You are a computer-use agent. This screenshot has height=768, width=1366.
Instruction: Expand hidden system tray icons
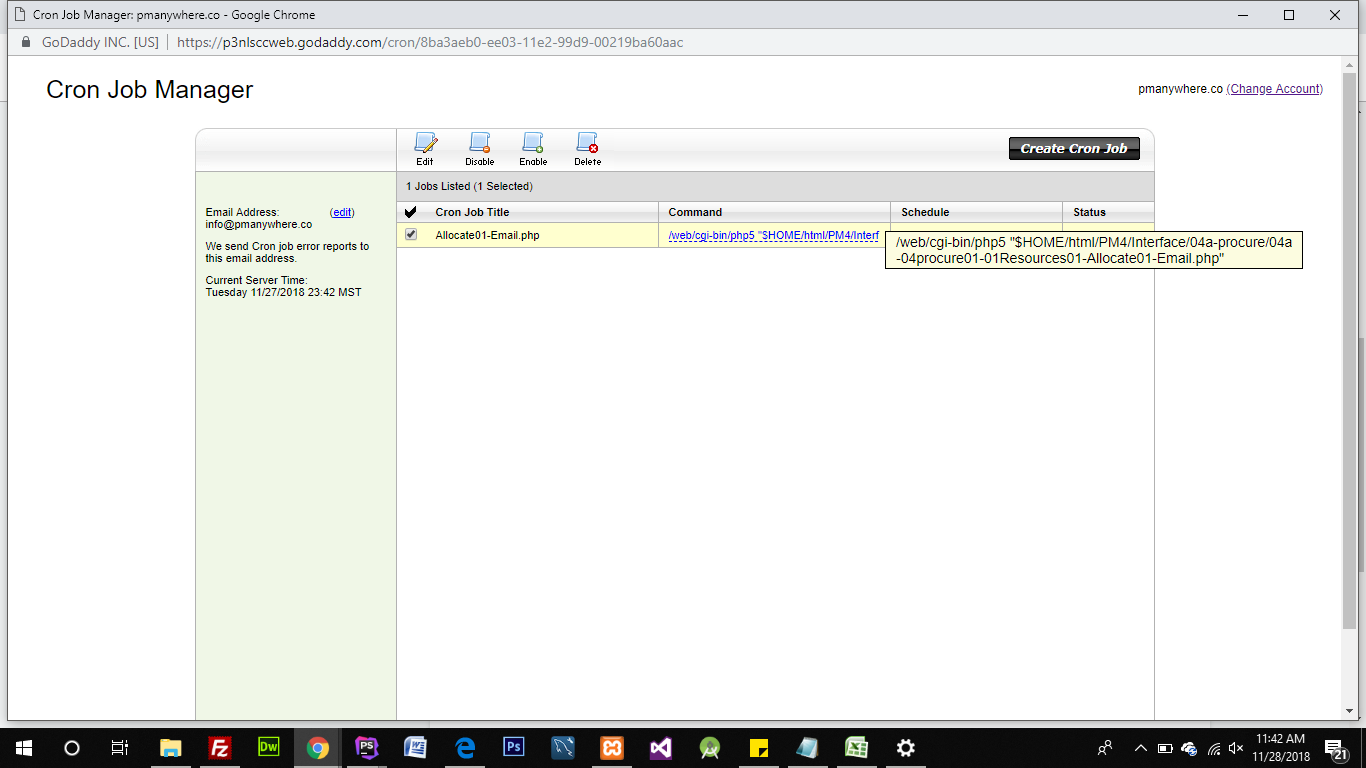tap(1140, 748)
